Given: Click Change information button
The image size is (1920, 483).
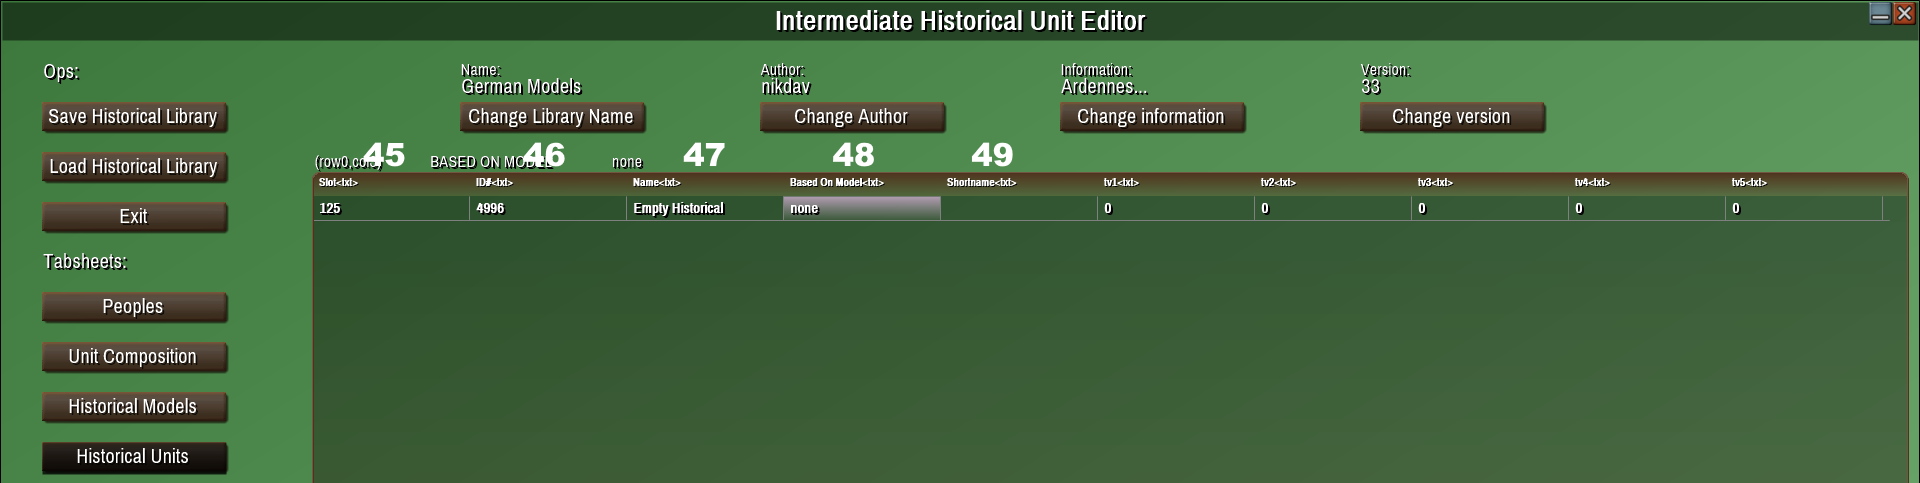Looking at the screenshot, I should tap(1151, 117).
